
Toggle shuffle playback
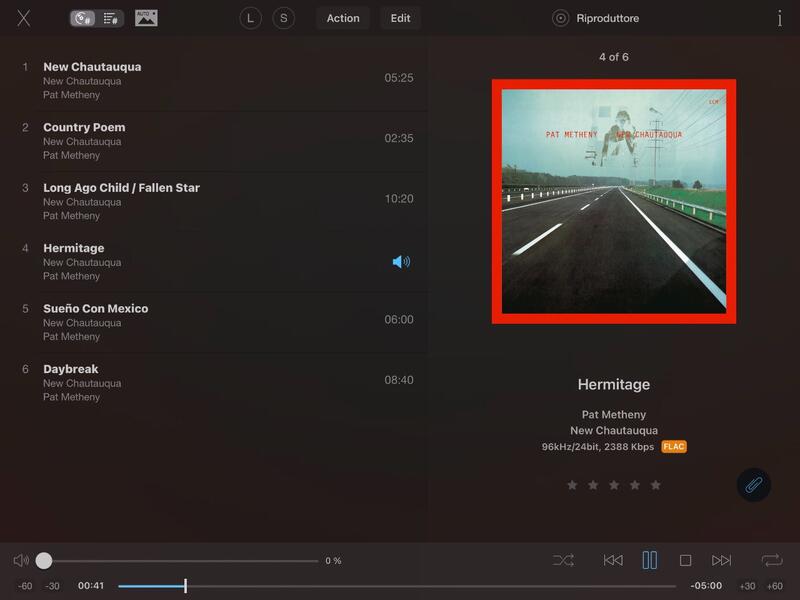563,561
